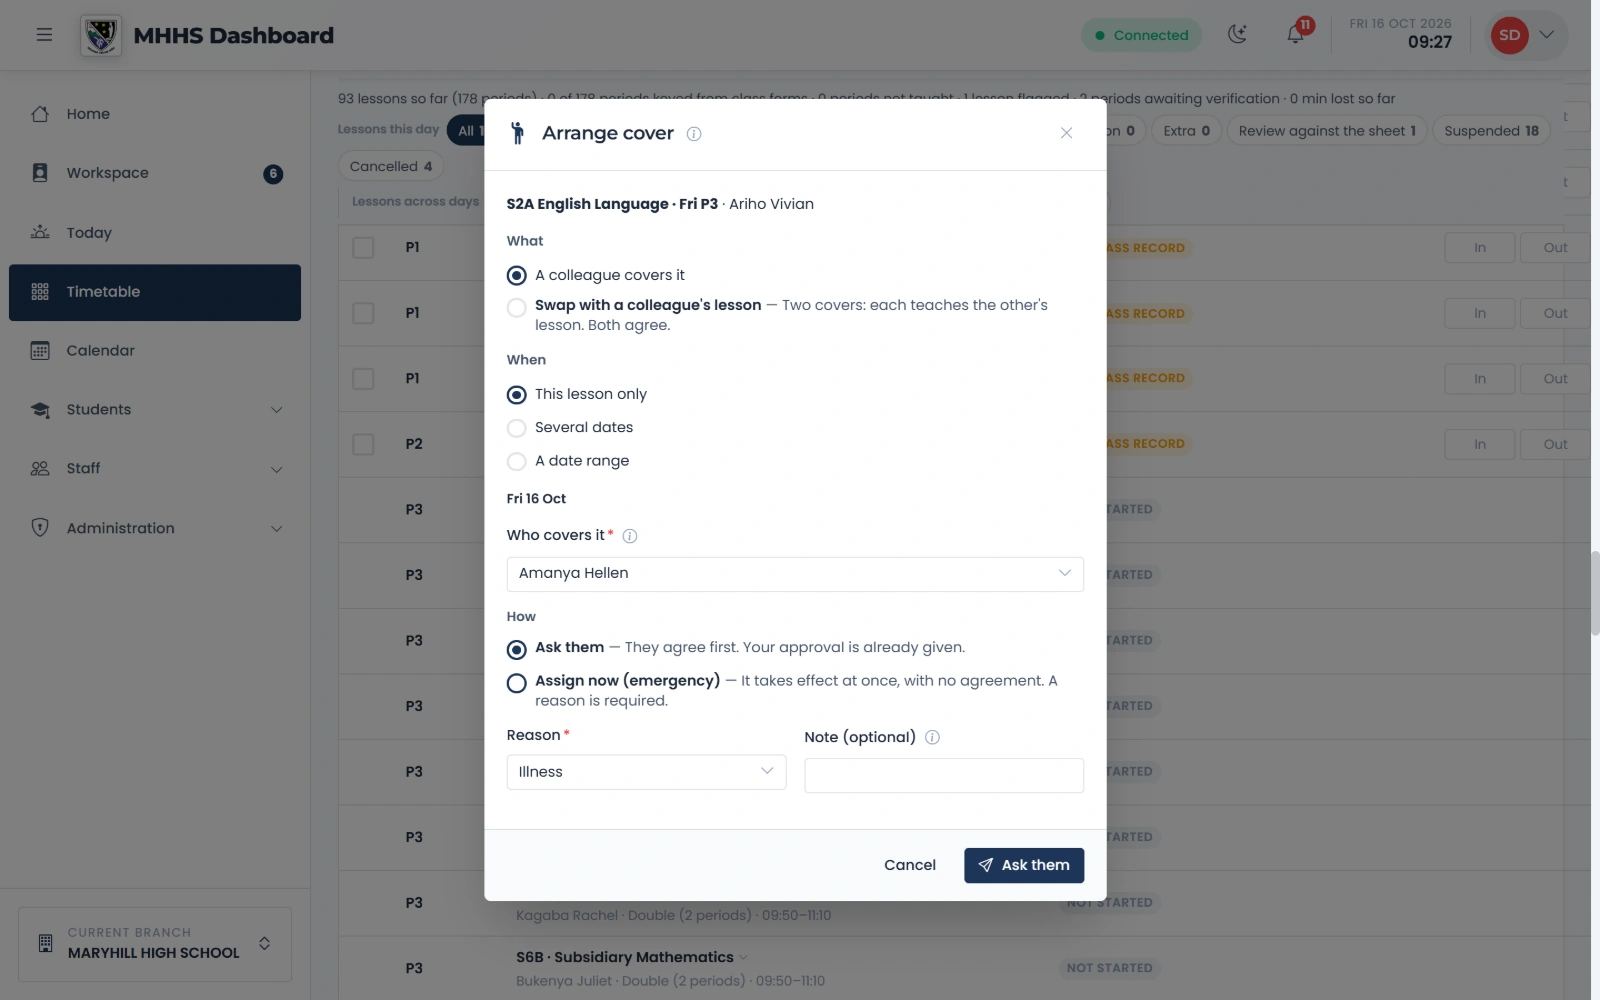Click the Ask them submit button
Viewport: 1600px width, 1000px height.
tap(1024, 866)
